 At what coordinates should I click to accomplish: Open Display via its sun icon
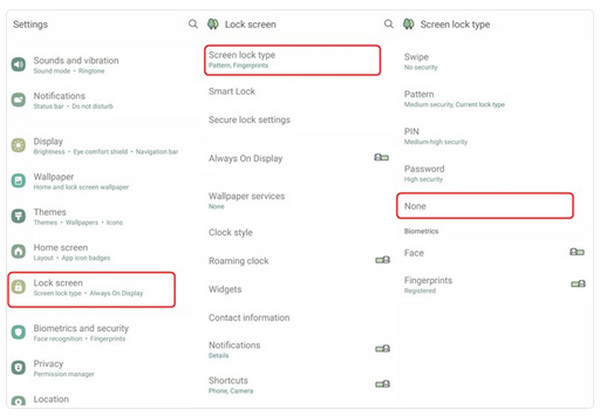[x=18, y=145]
